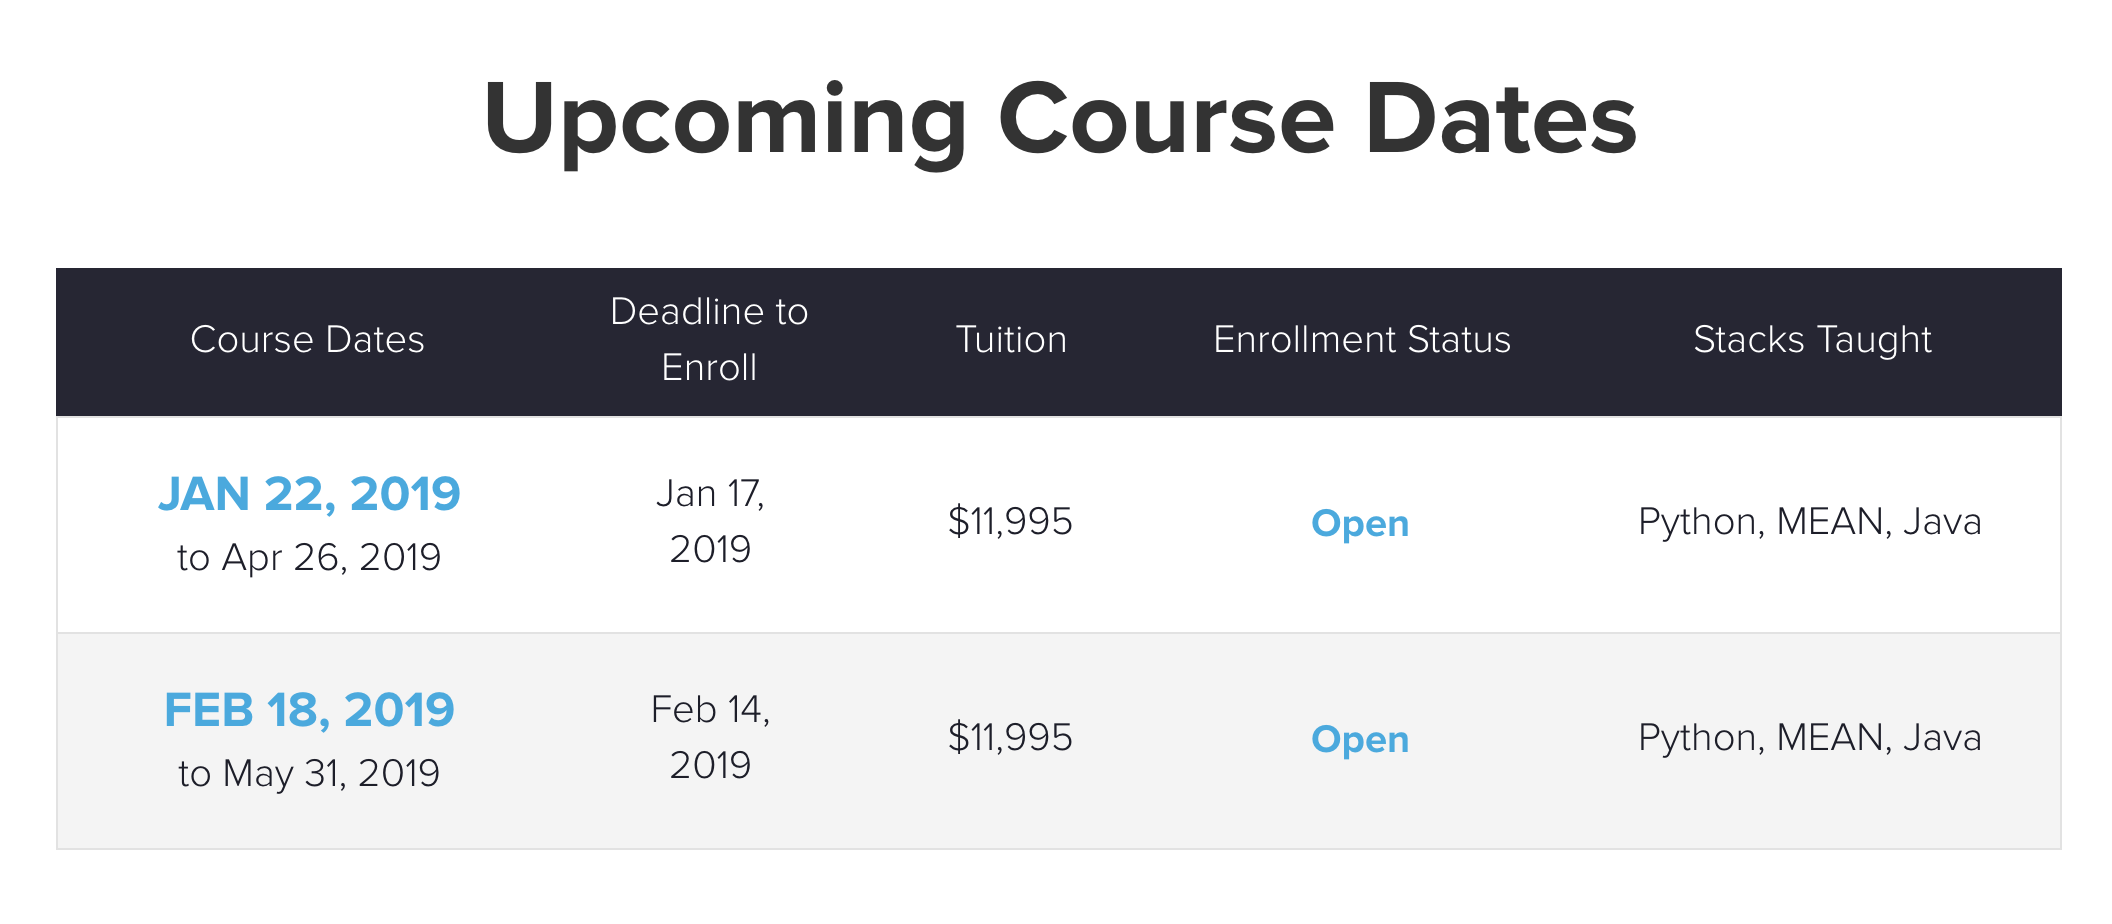Select the 'to Apr 26, 2019' end date

click(x=309, y=558)
